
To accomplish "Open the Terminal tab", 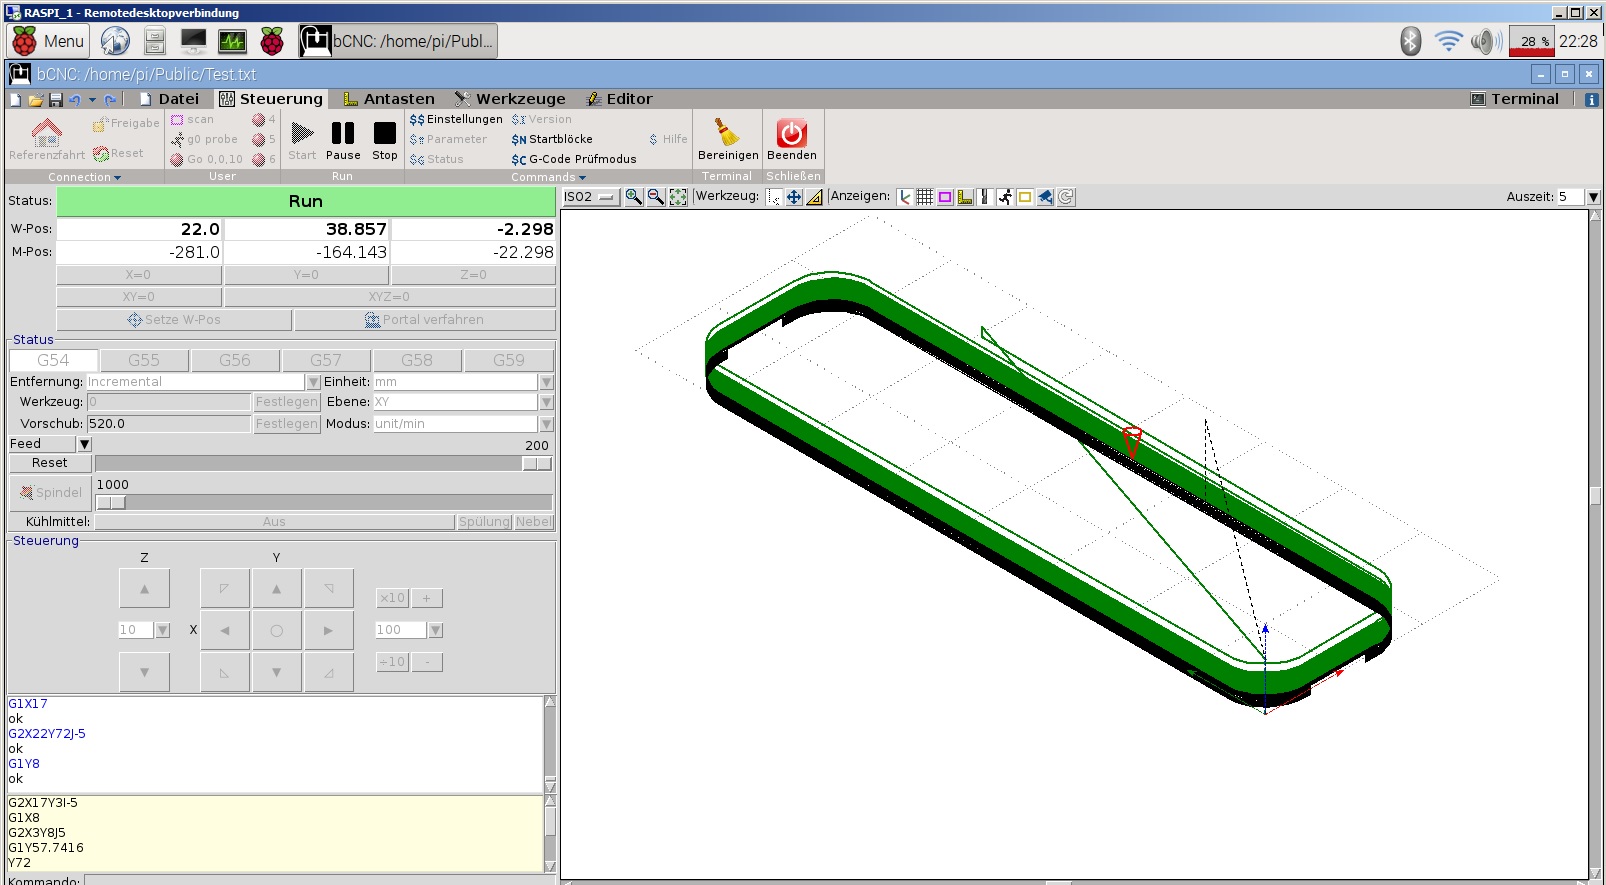I will click(x=1515, y=99).
